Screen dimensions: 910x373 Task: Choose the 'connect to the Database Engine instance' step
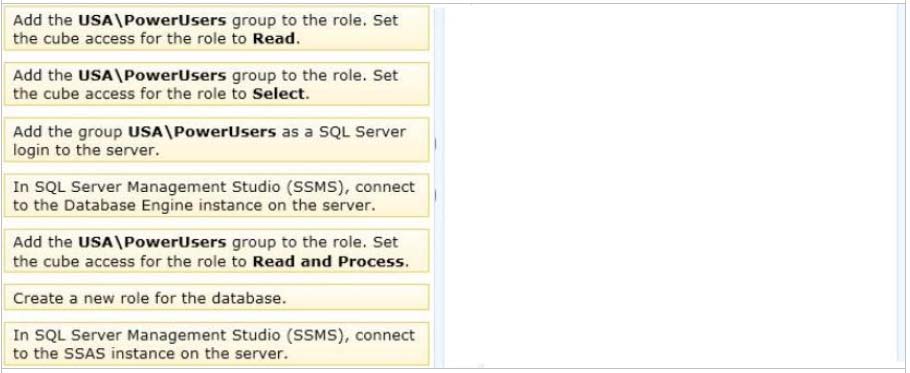pos(216,195)
